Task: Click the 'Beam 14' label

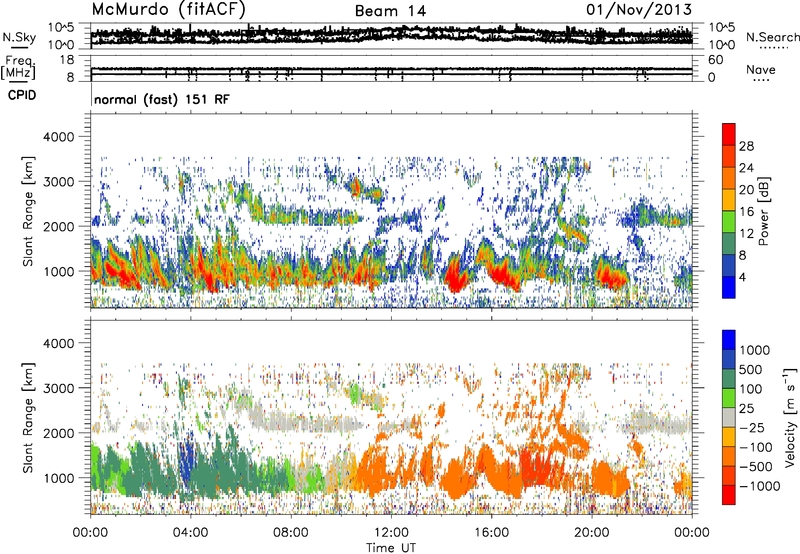Action: click(x=390, y=10)
